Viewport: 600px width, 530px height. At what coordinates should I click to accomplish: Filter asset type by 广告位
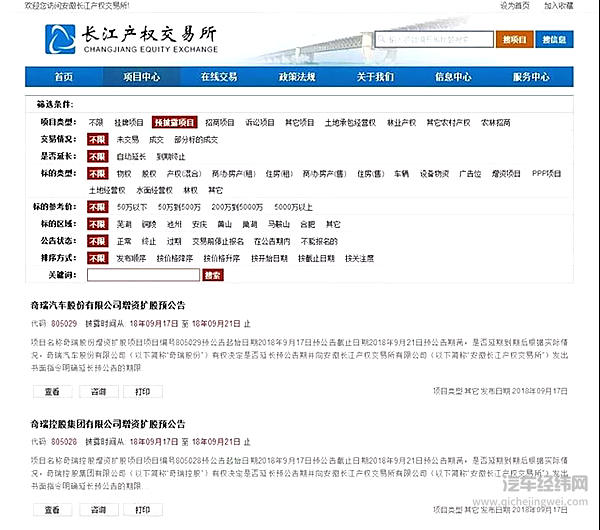click(470, 174)
